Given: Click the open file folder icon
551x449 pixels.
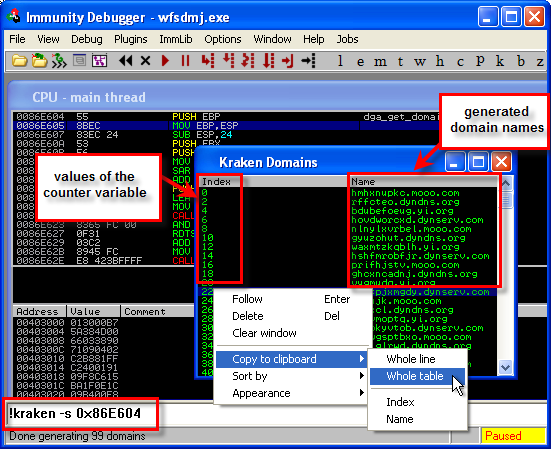Looking at the screenshot, I should (x=19, y=61).
